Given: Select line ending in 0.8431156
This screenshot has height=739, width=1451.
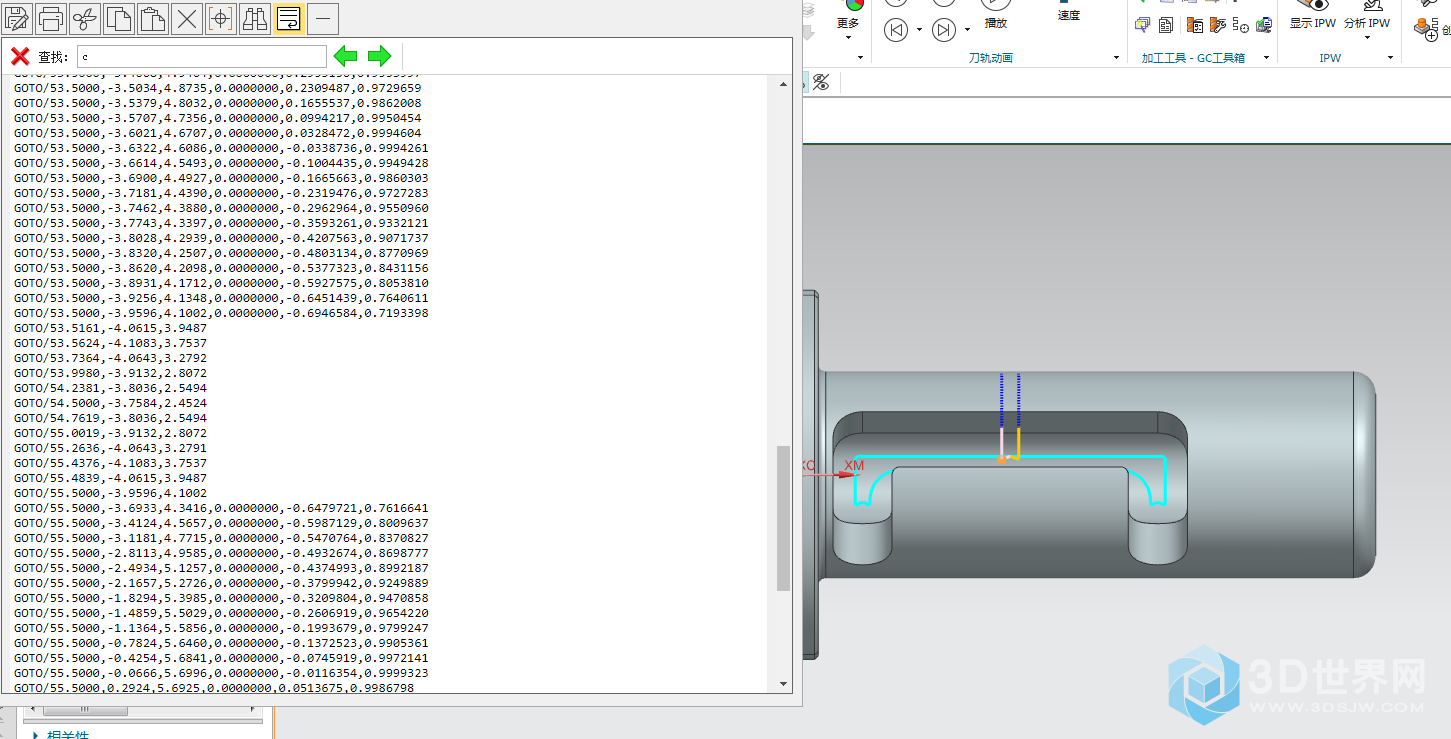Looking at the screenshot, I should (221, 268).
